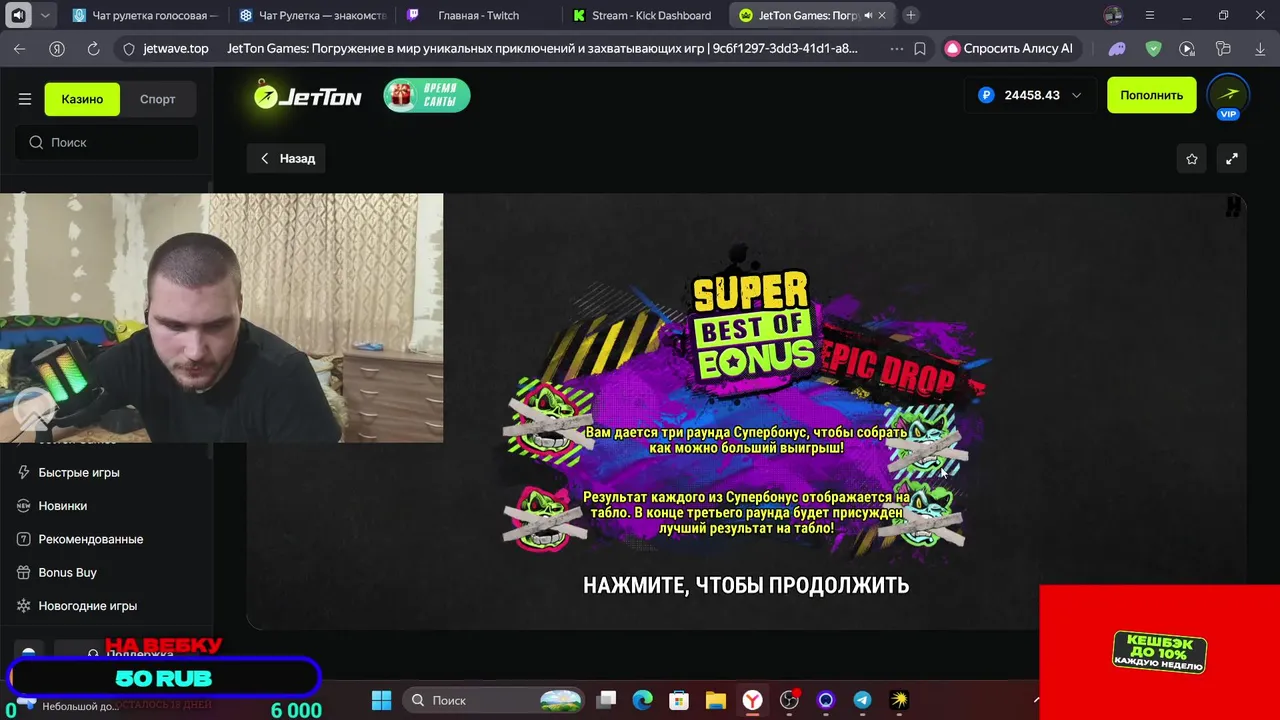The height and width of the screenshot is (720, 1280).
Task: Close the JetTon Games browser tab
Action: [x=882, y=16]
